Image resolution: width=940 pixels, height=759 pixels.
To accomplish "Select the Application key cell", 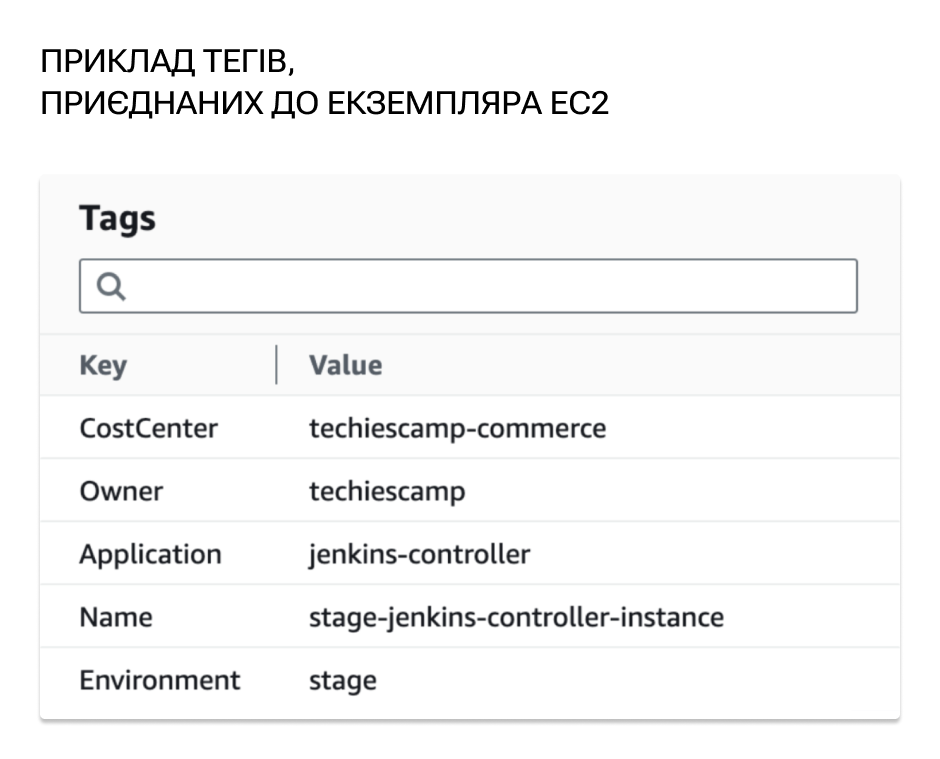I will [x=150, y=554].
